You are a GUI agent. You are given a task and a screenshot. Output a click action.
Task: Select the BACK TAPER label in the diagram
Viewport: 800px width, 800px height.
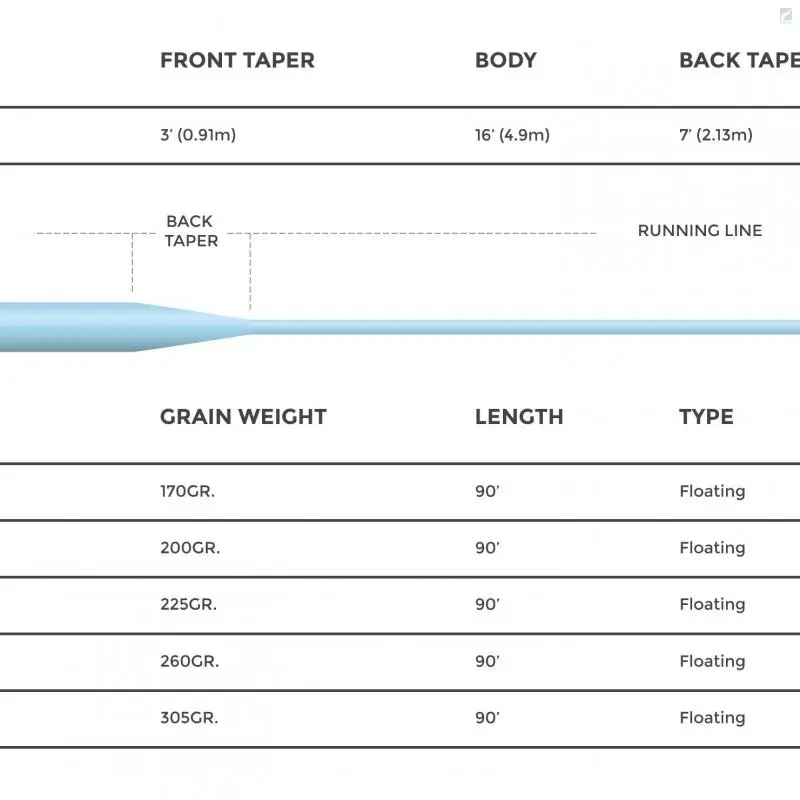[191, 231]
